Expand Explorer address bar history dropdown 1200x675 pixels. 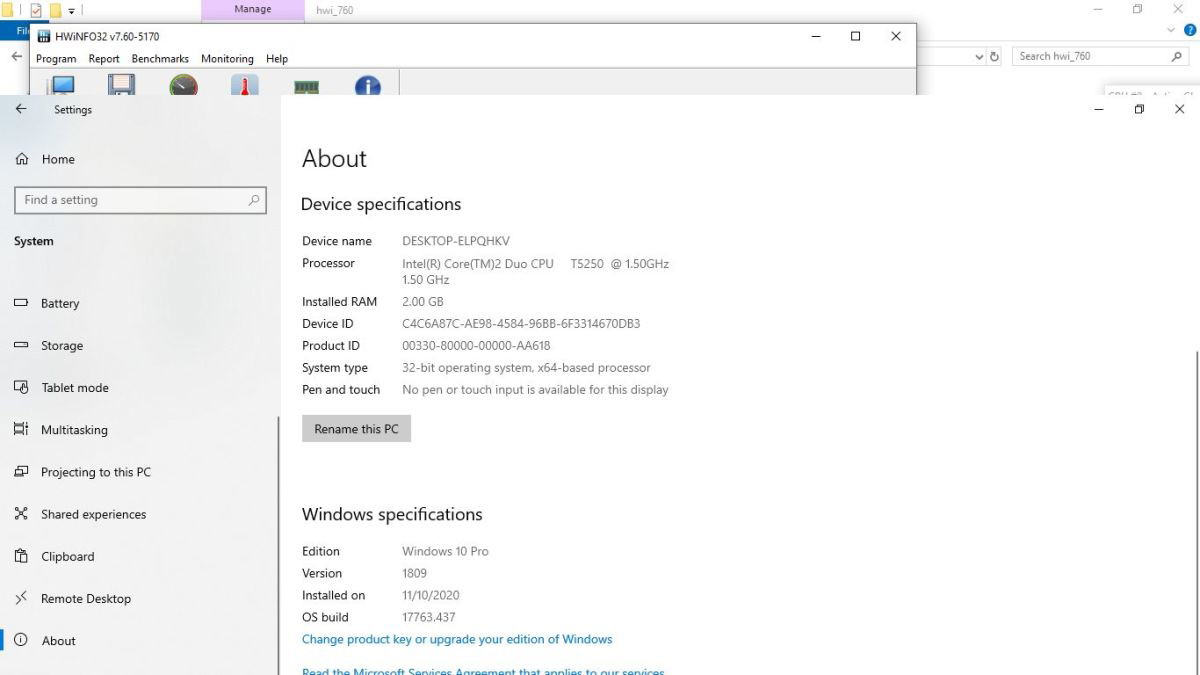[979, 57]
